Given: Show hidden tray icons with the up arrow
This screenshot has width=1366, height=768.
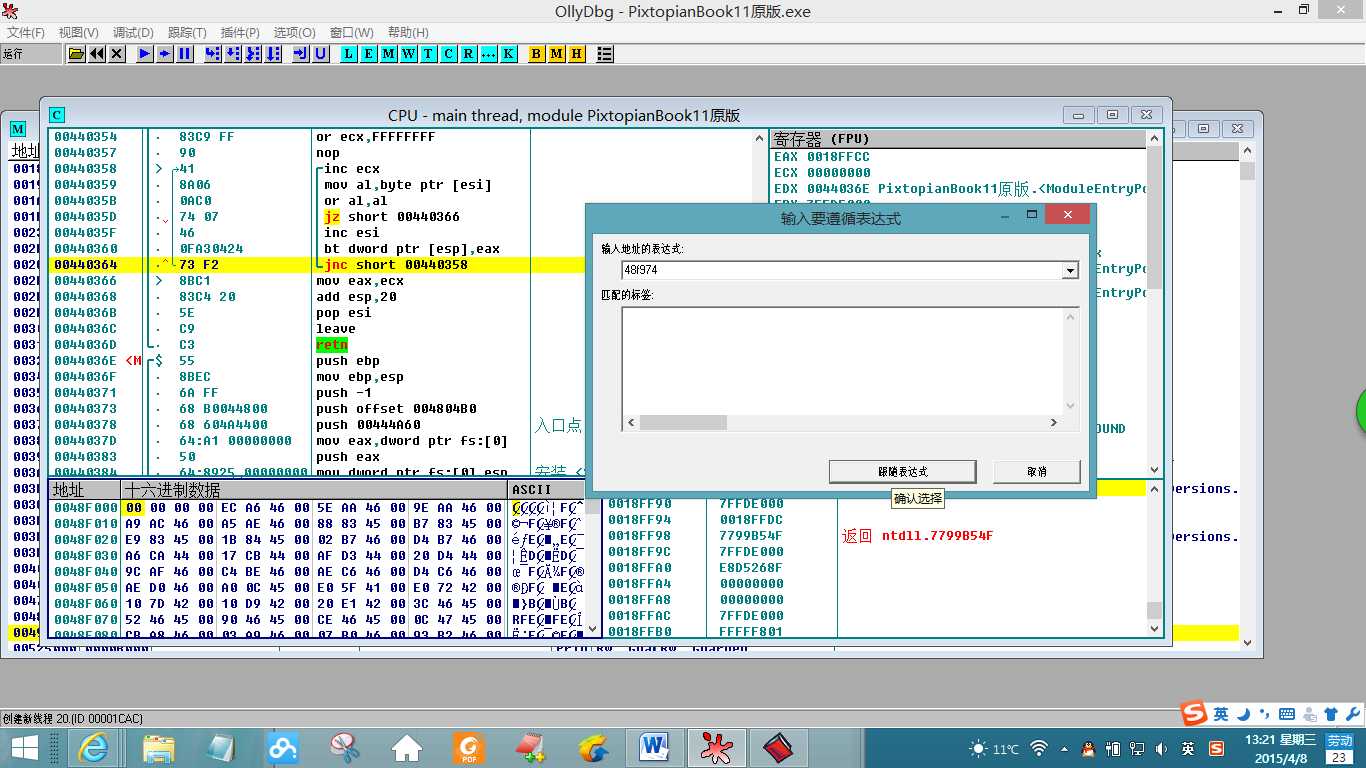Looking at the screenshot, I should pos(1062,748).
